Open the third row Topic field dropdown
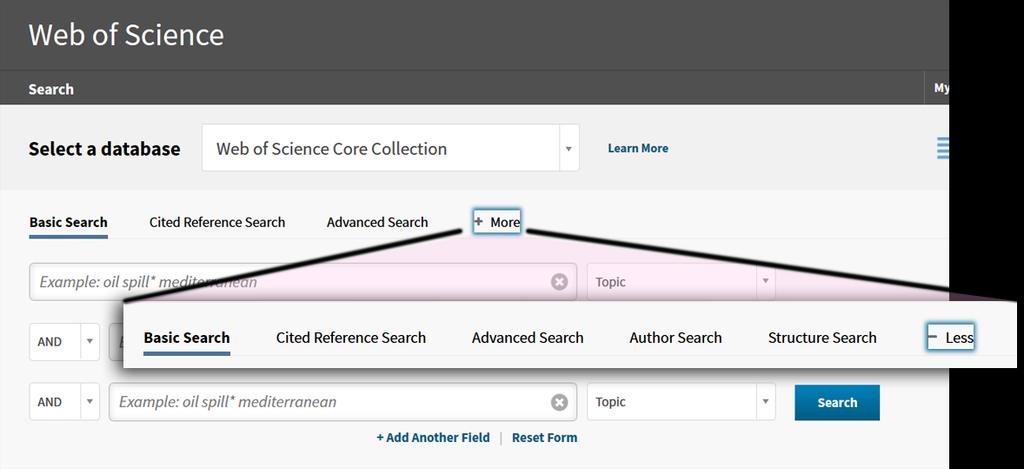1024x469 pixels. [x=681, y=402]
